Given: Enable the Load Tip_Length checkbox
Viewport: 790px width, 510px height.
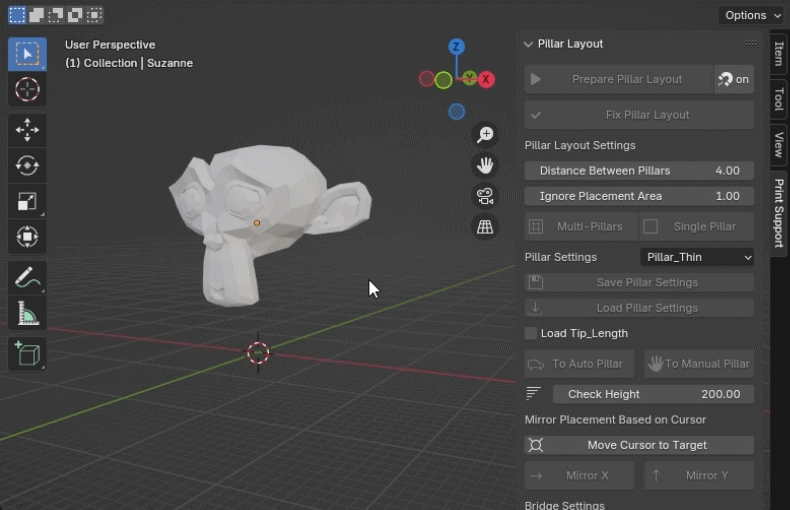Looking at the screenshot, I should pos(531,333).
